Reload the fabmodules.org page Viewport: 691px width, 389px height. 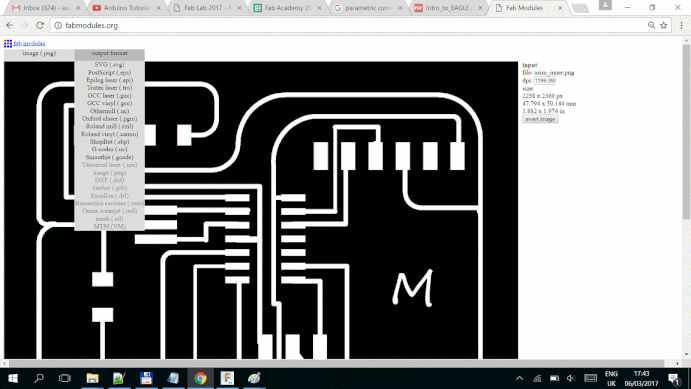click(40, 26)
